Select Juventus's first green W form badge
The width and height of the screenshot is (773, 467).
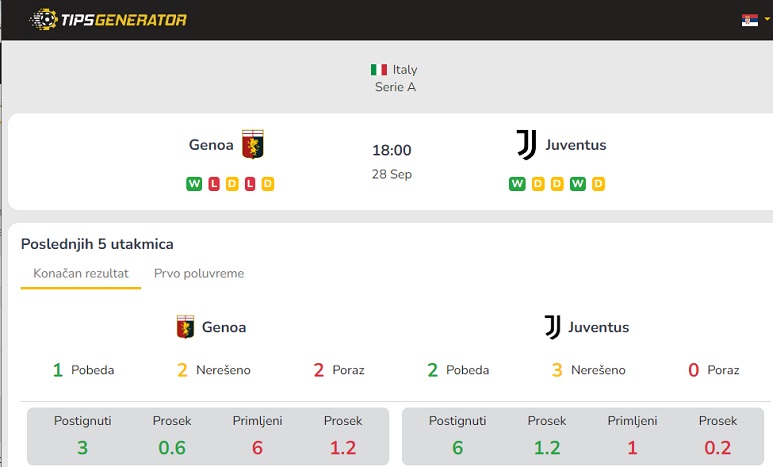tap(517, 184)
